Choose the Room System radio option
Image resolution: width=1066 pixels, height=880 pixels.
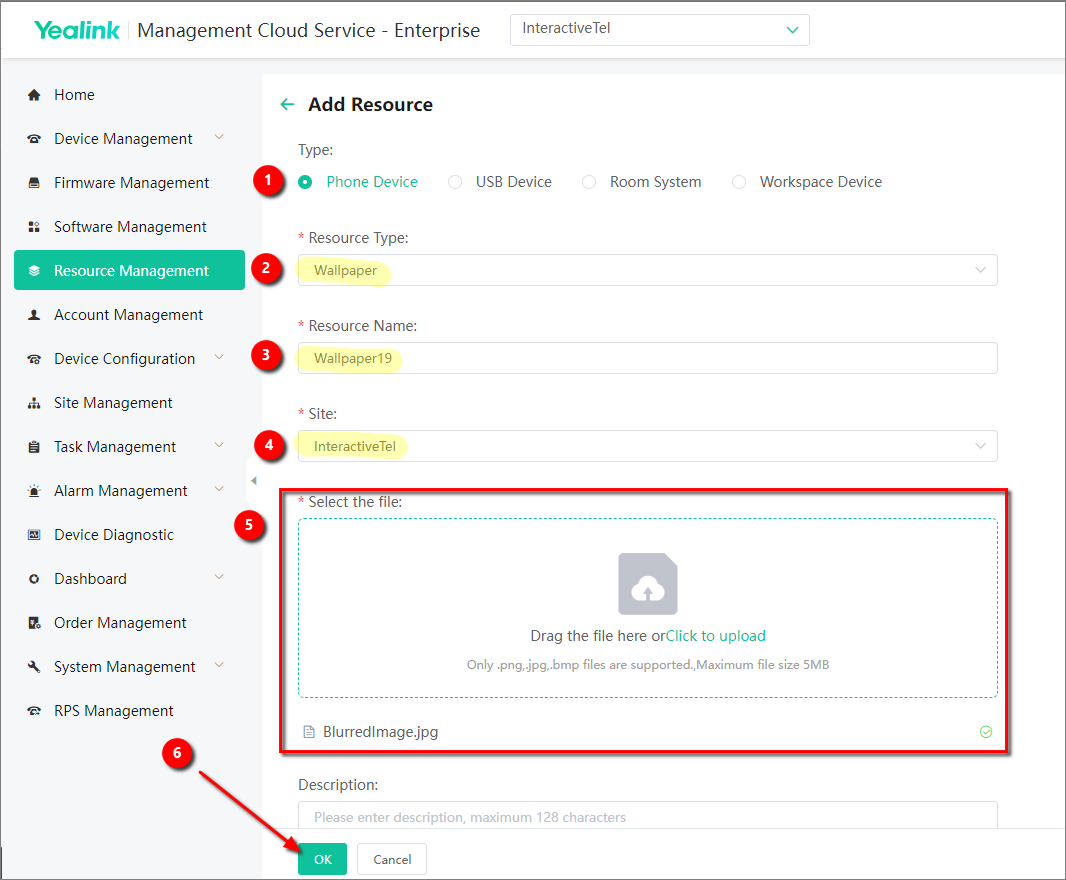pos(589,182)
